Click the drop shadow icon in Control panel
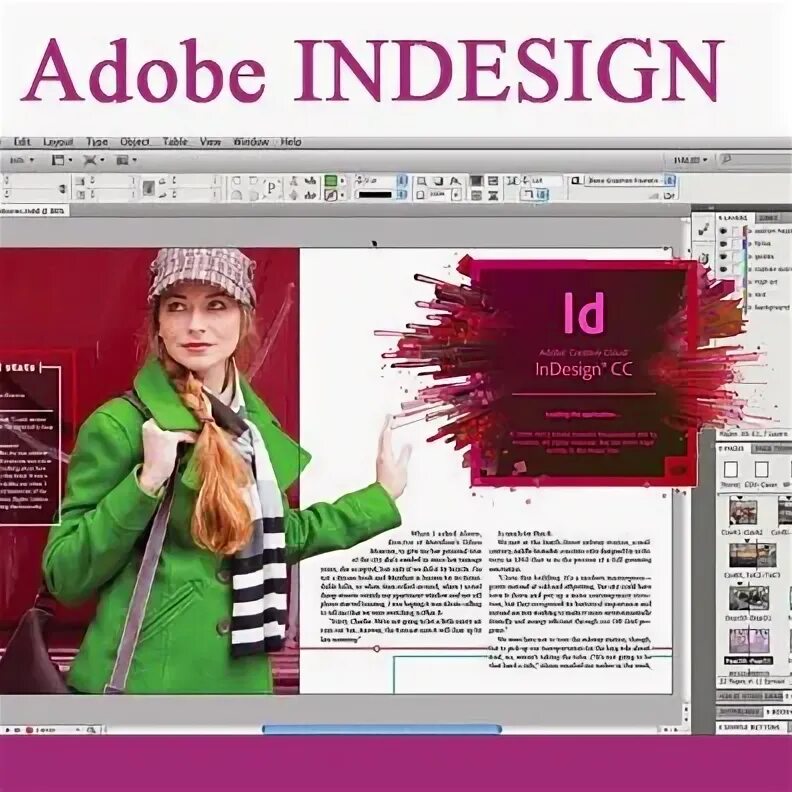 pyautogui.click(x=438, y=181)
